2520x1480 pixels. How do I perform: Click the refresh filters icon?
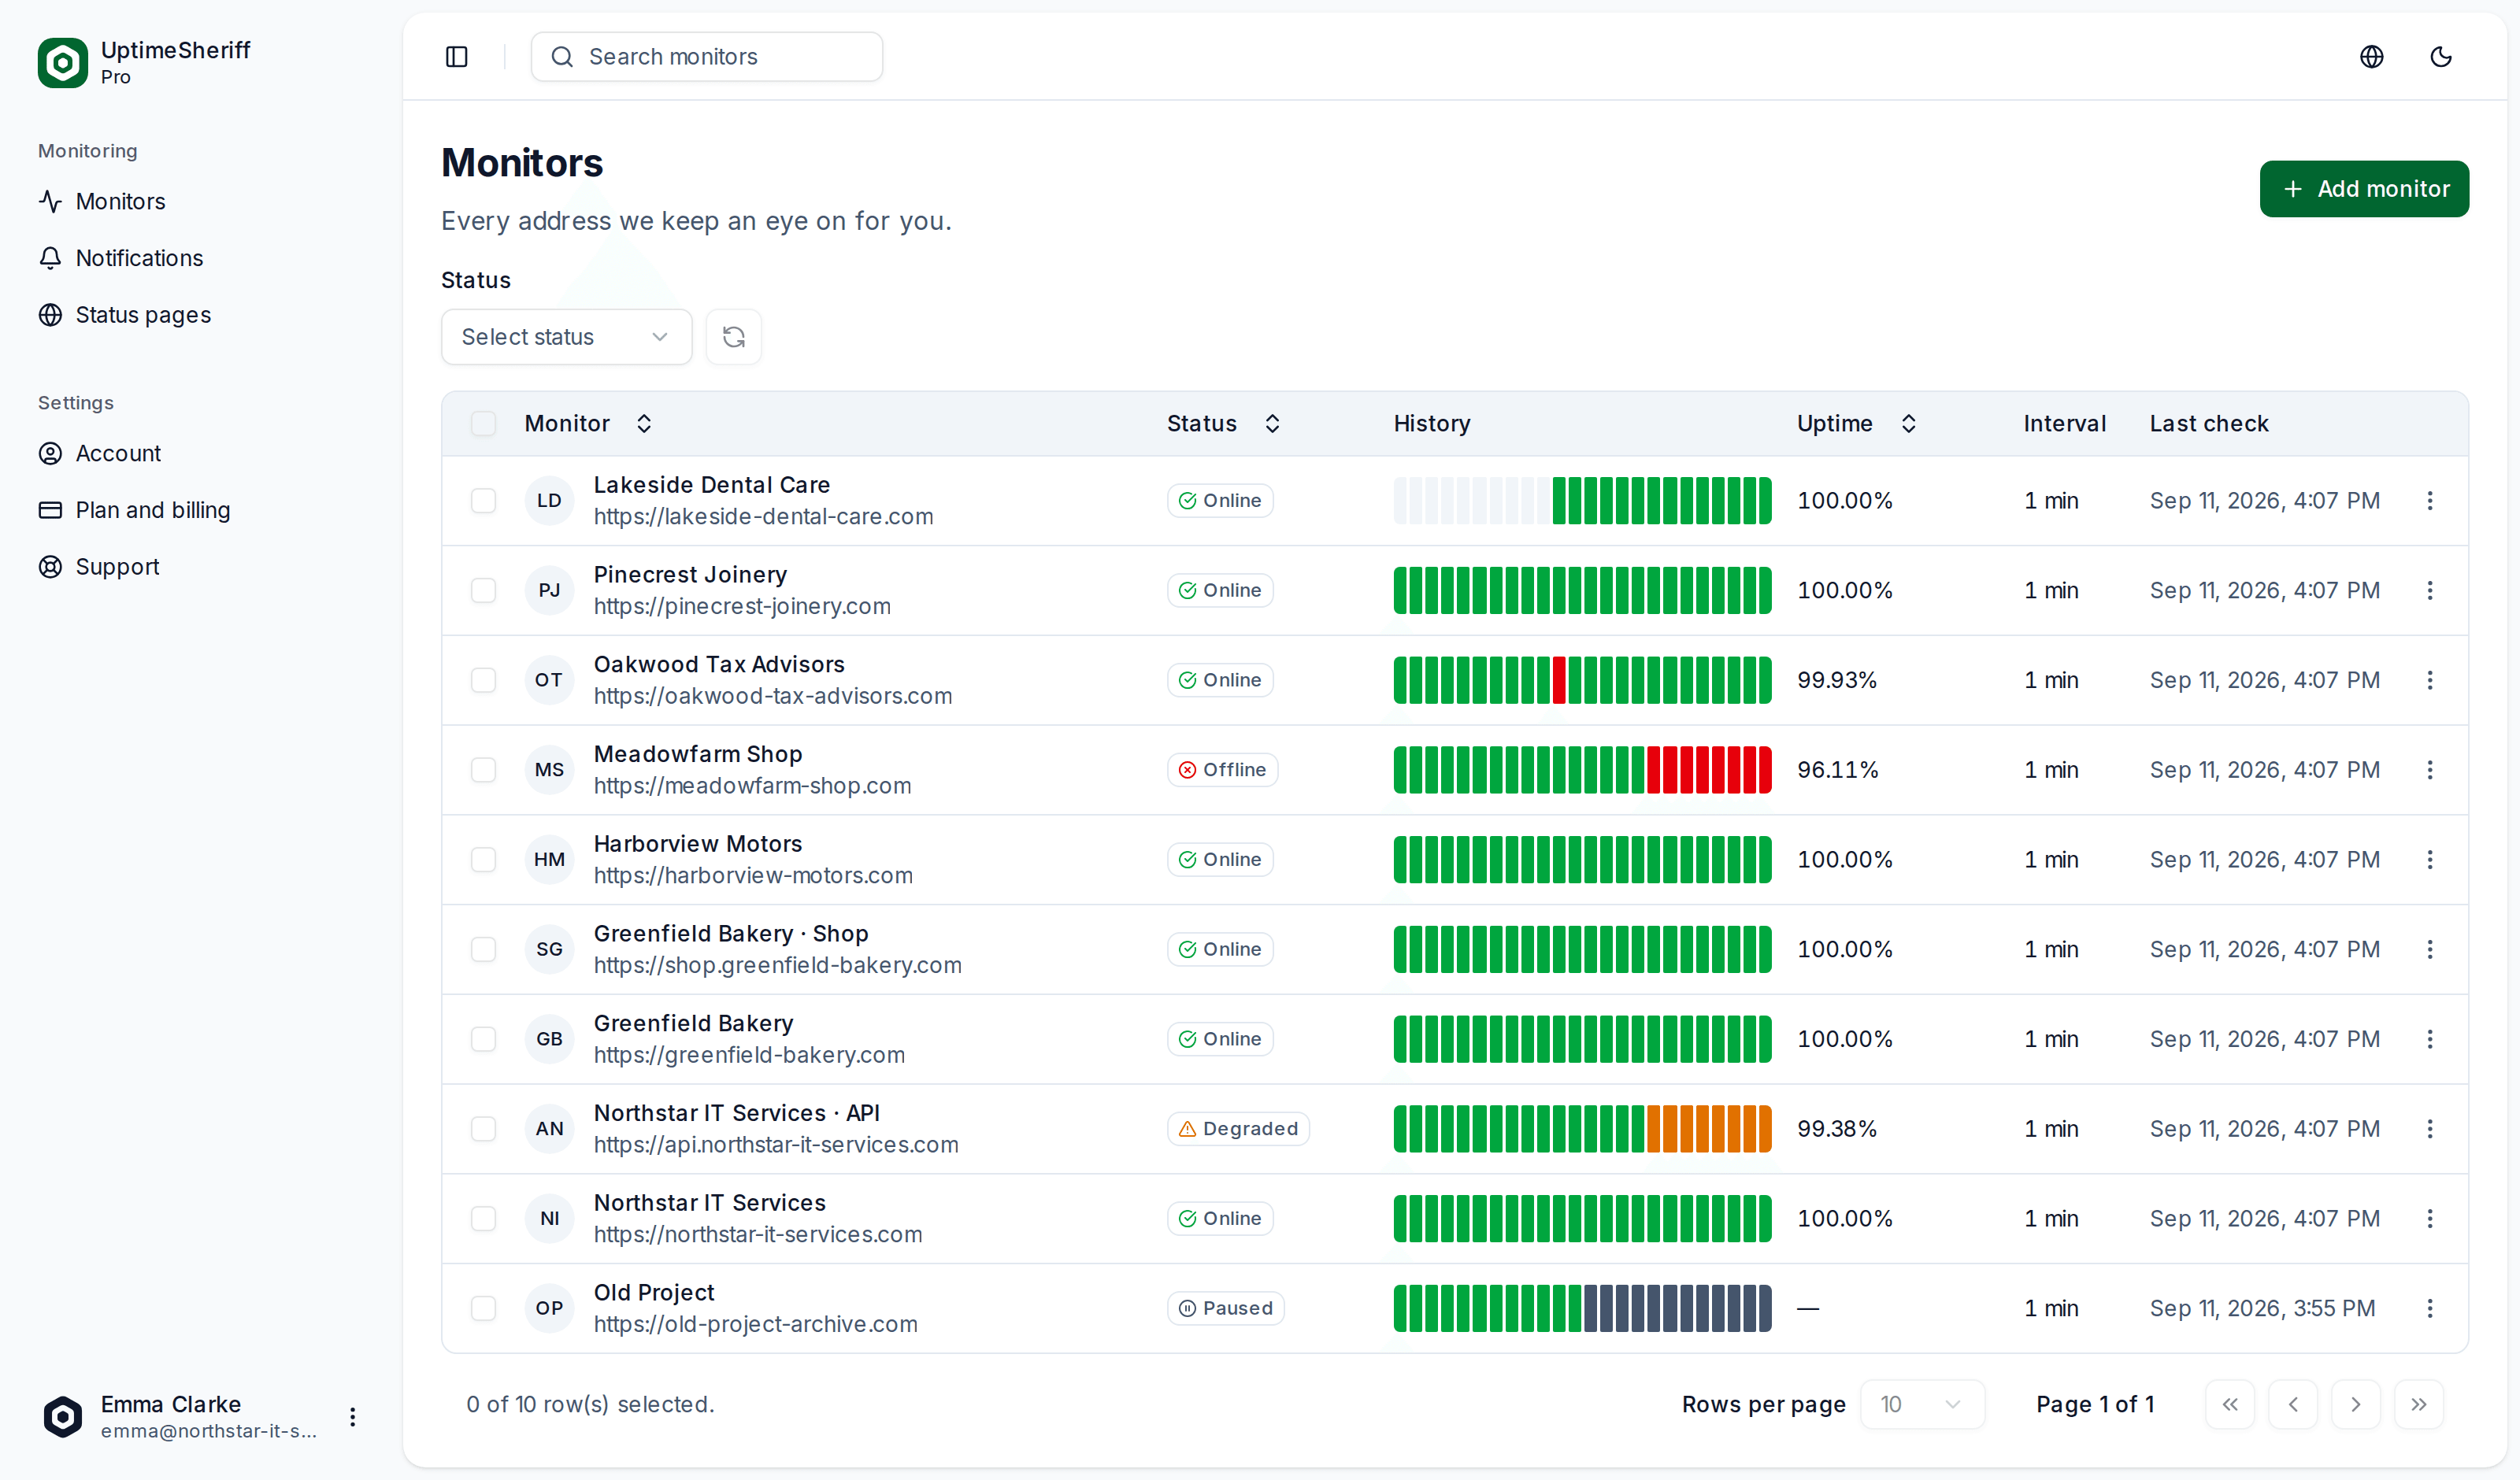(733, 337)
